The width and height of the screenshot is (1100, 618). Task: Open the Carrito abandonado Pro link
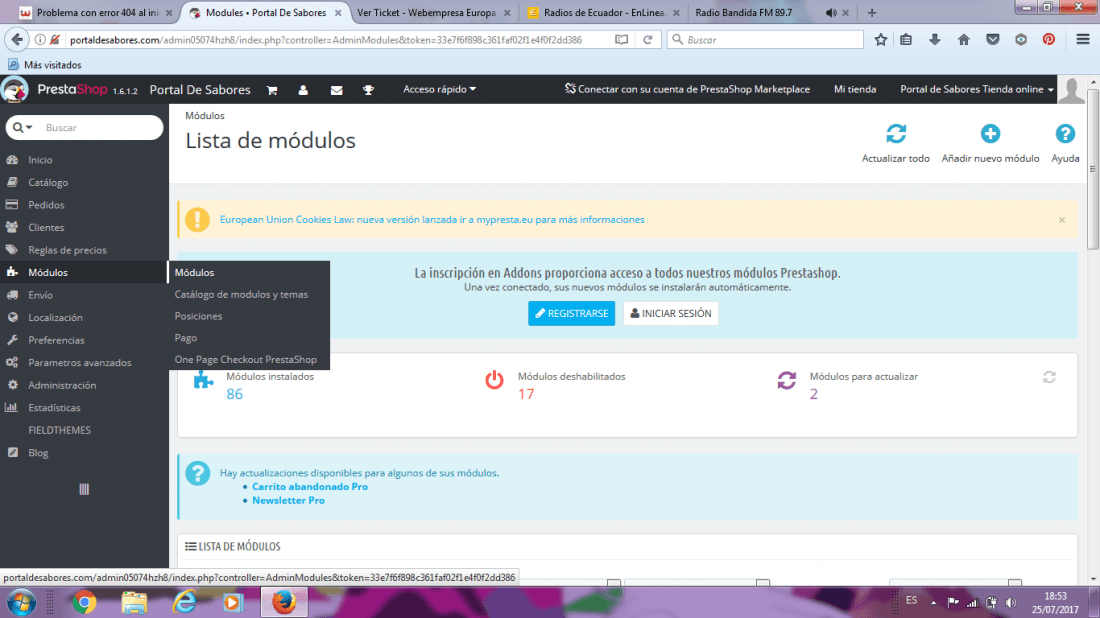click(309, 486)
